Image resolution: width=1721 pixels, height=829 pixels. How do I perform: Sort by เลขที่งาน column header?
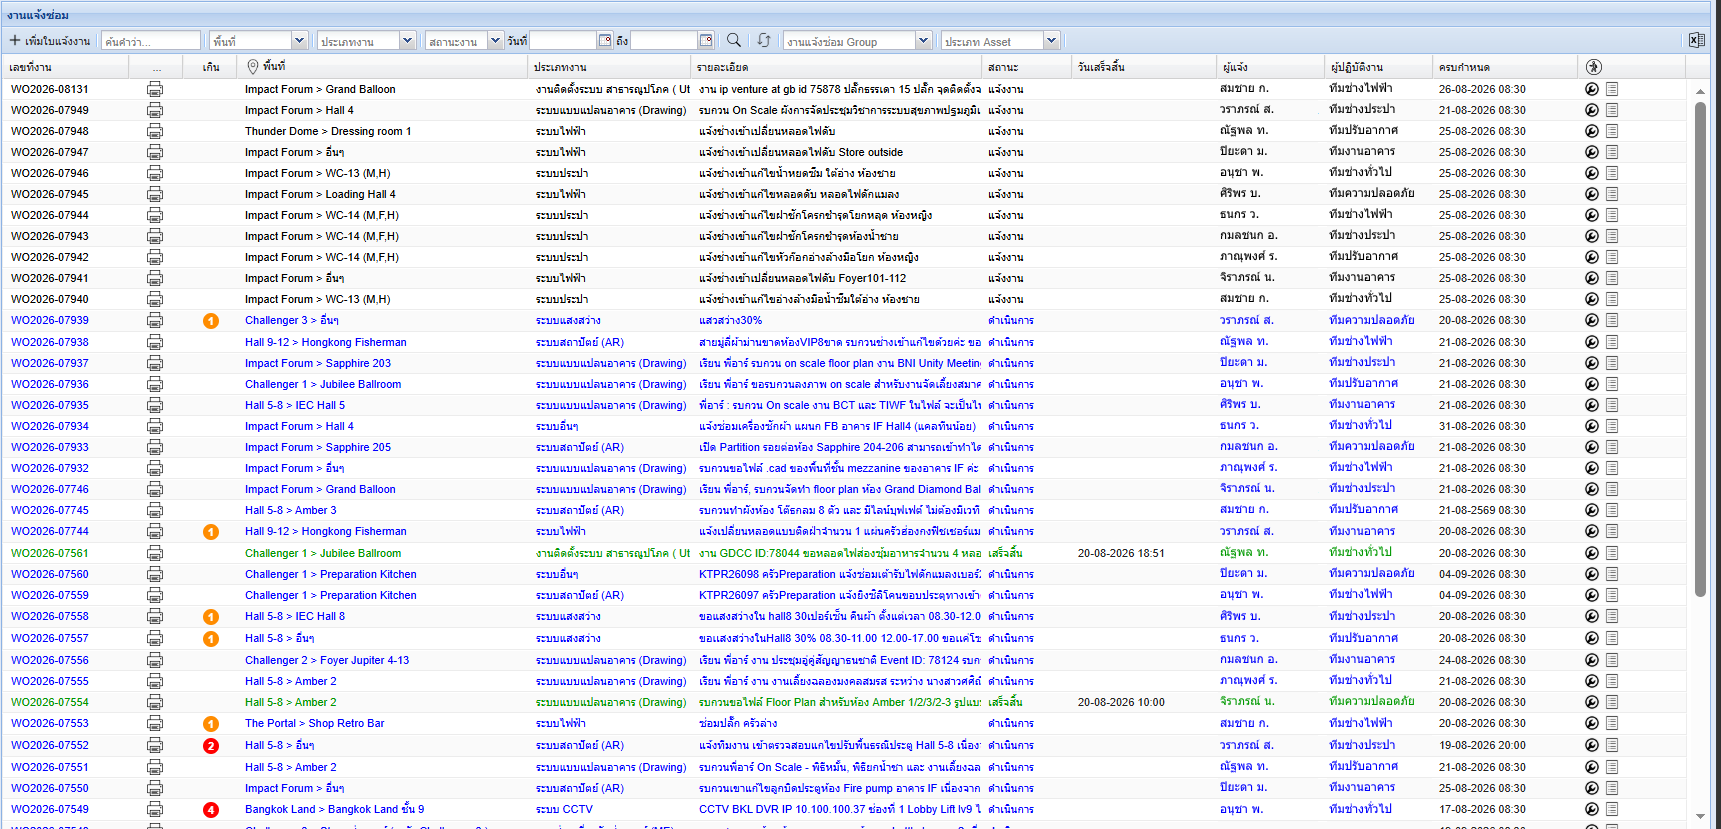(x=65, y=67)
